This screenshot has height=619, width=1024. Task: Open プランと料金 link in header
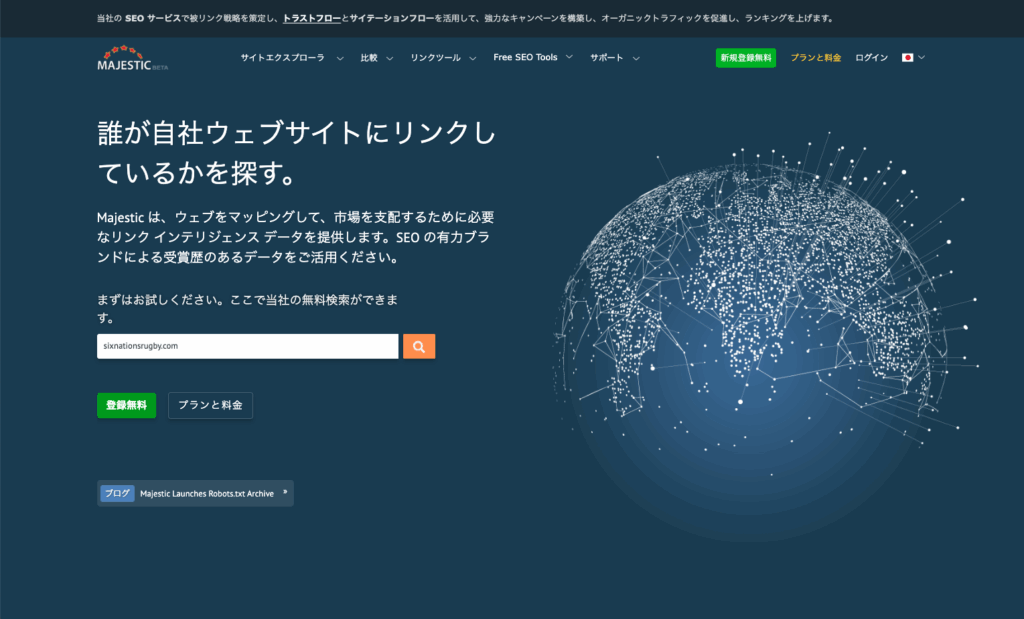(x=816, y=57)
